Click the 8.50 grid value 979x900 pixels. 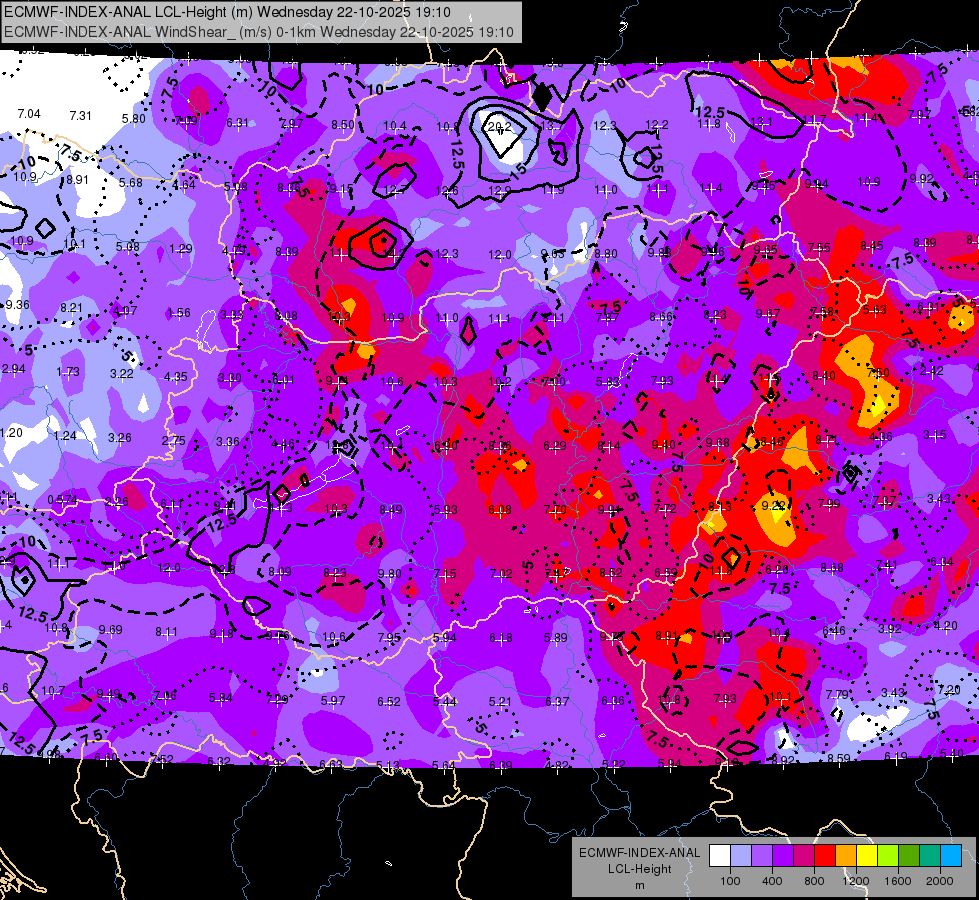(x=343, y=125)
